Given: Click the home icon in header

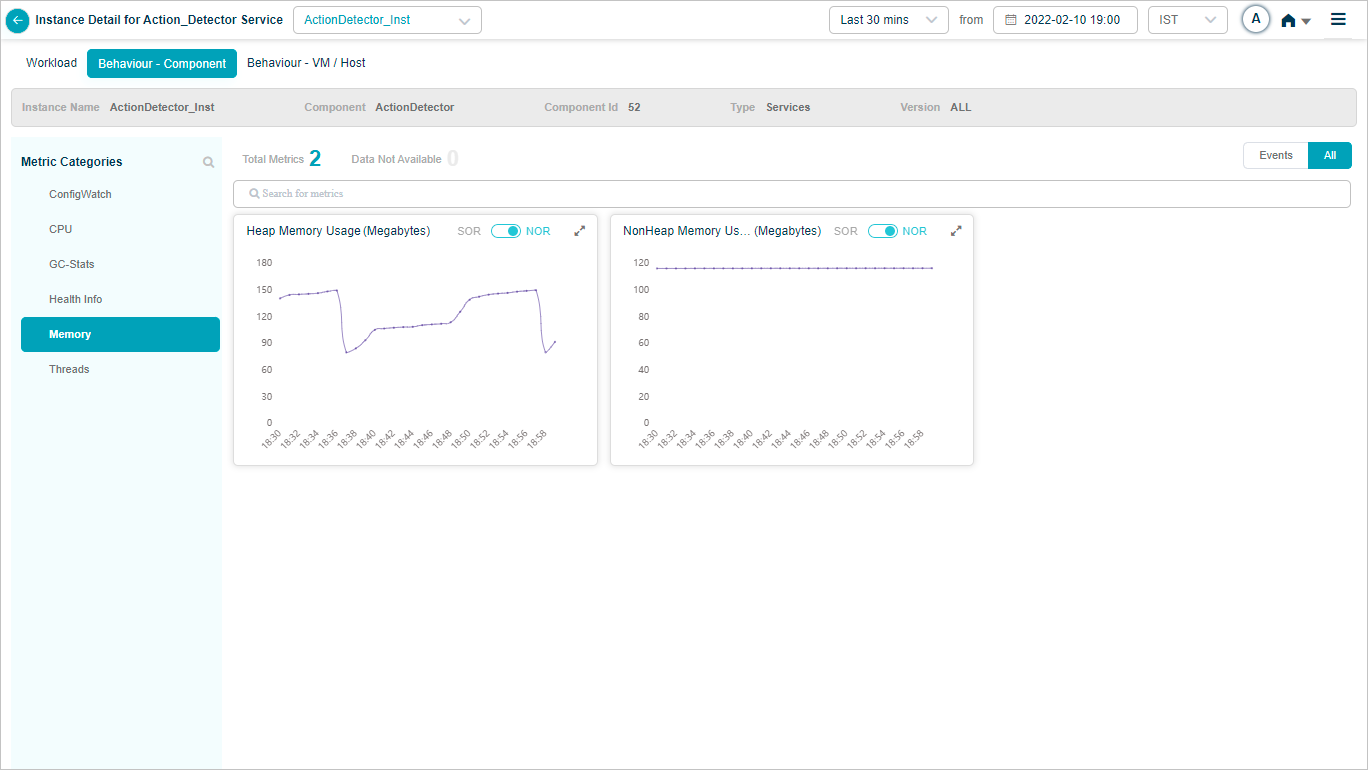Looking at the screenshot, I should point(1289,21).
